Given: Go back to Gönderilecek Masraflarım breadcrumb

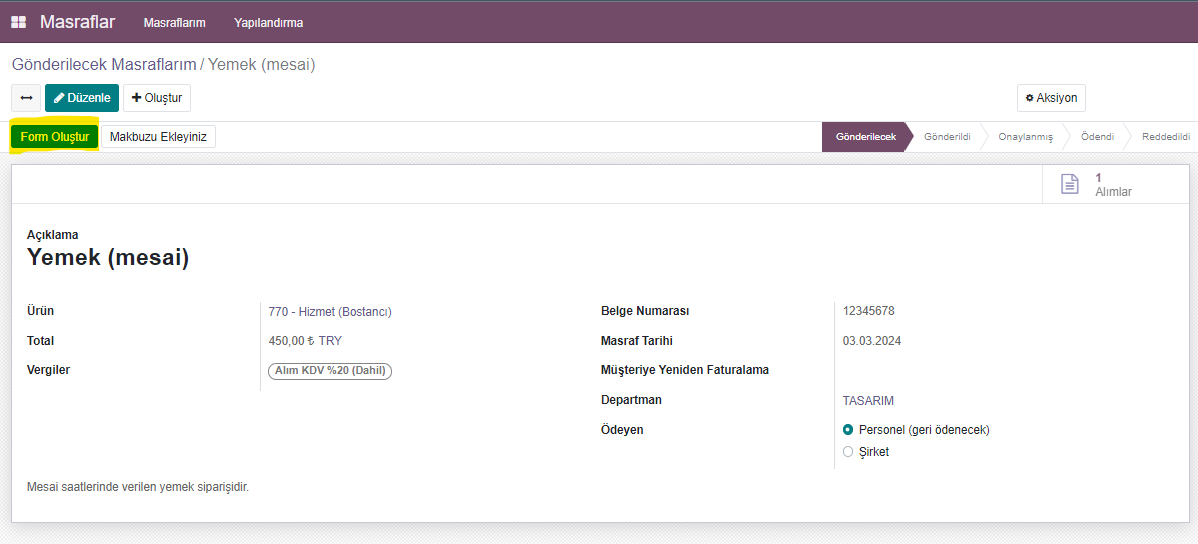Looking at the screenshot, I should [x=104, y=65].
